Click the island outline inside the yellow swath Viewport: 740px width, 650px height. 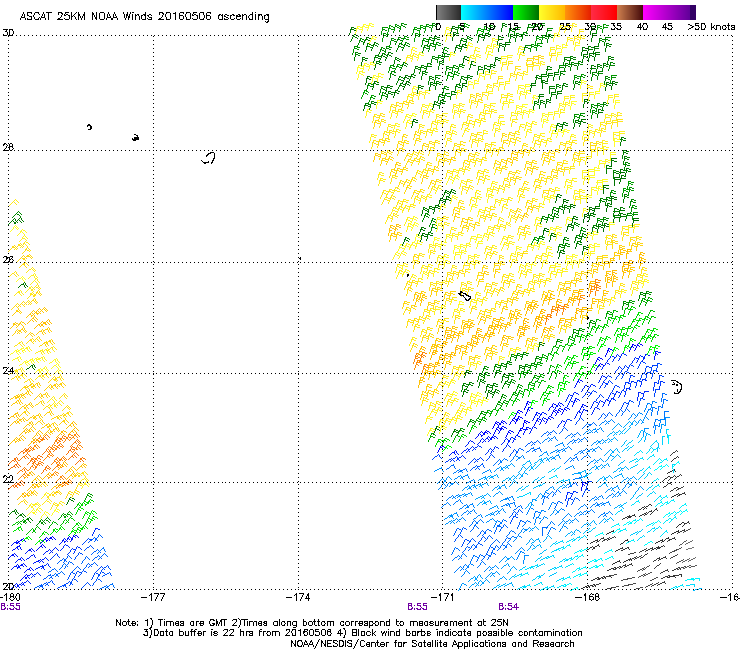pos(465,296)
